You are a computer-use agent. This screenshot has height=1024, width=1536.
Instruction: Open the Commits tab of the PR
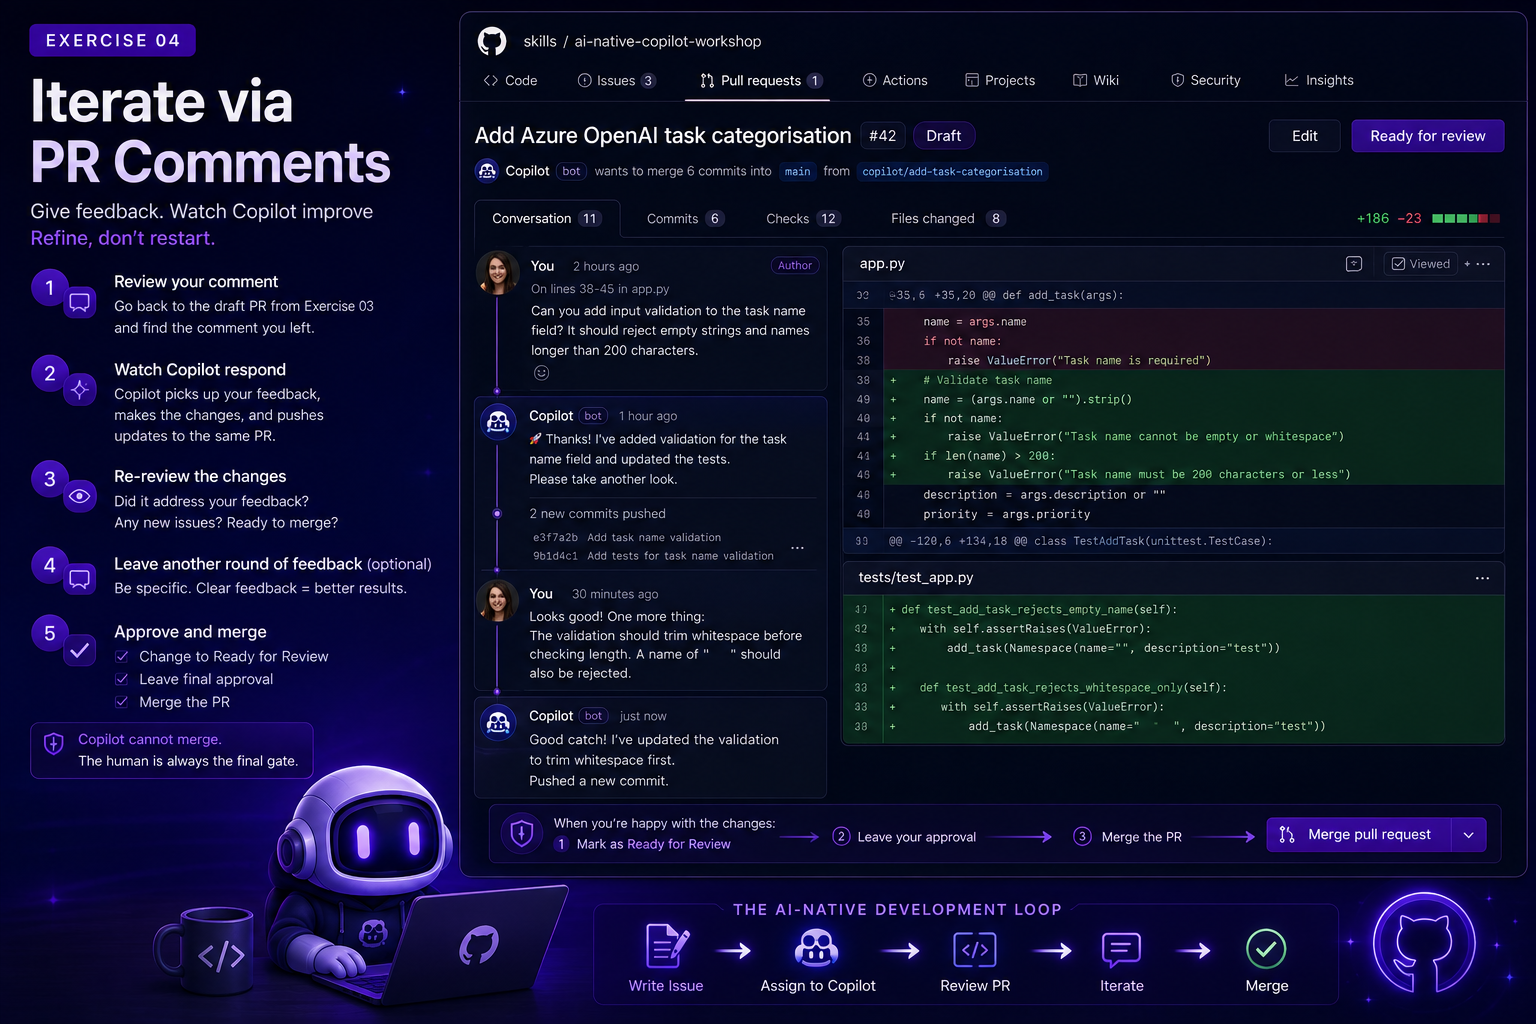point(685,218)
